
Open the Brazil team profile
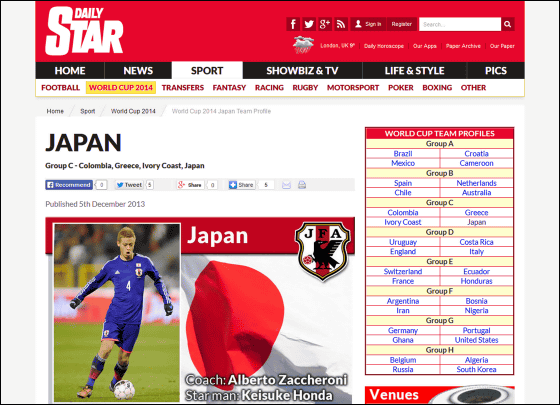pyautogui.click(x=403, y=154)
